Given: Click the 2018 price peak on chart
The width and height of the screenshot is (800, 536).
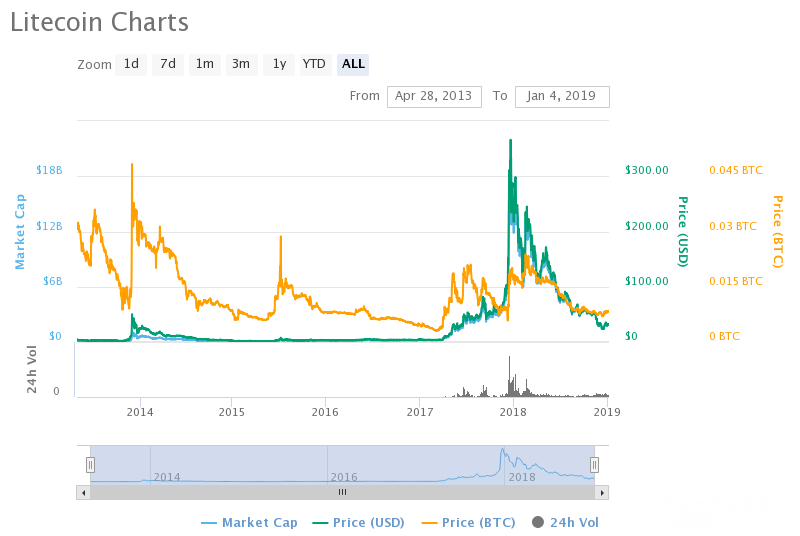Looking at the screenshot, I should 511,142.
